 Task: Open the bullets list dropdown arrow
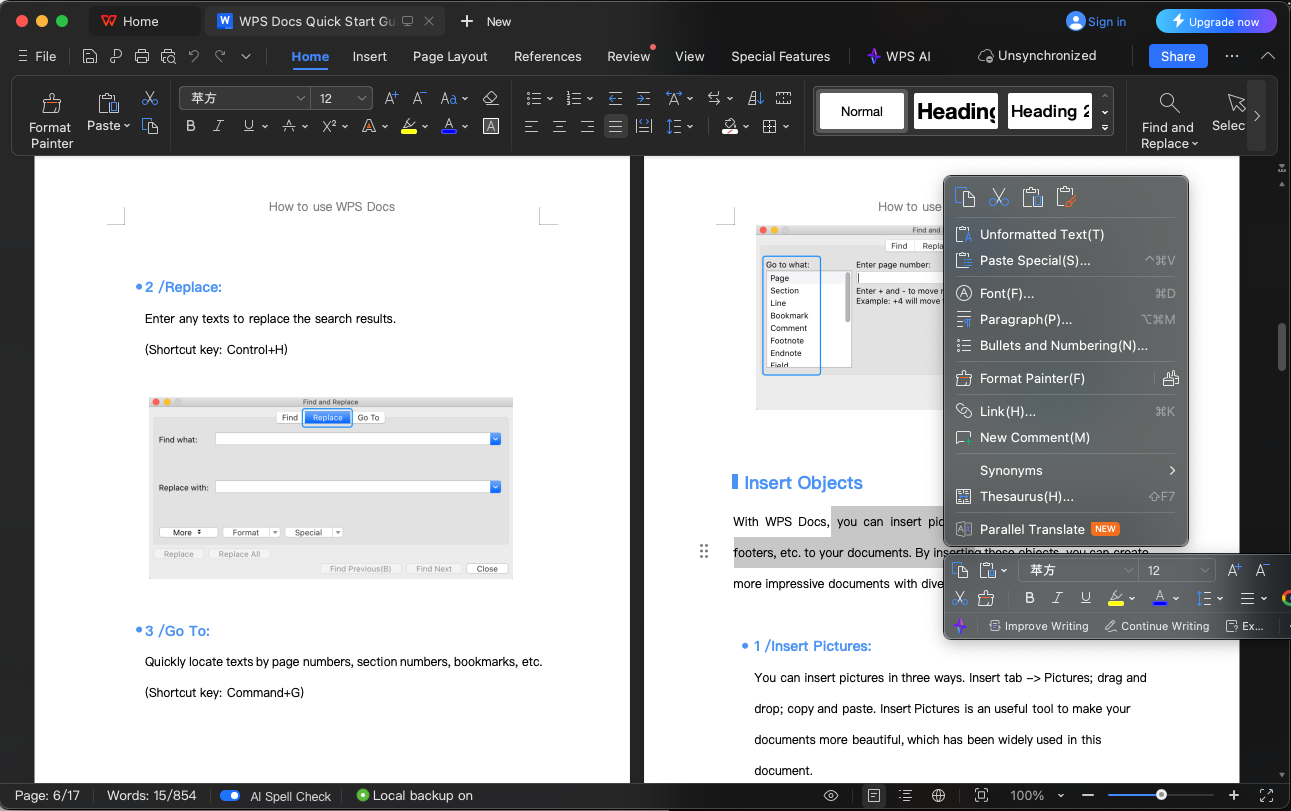pyautogui.click(x=550, y=98)
